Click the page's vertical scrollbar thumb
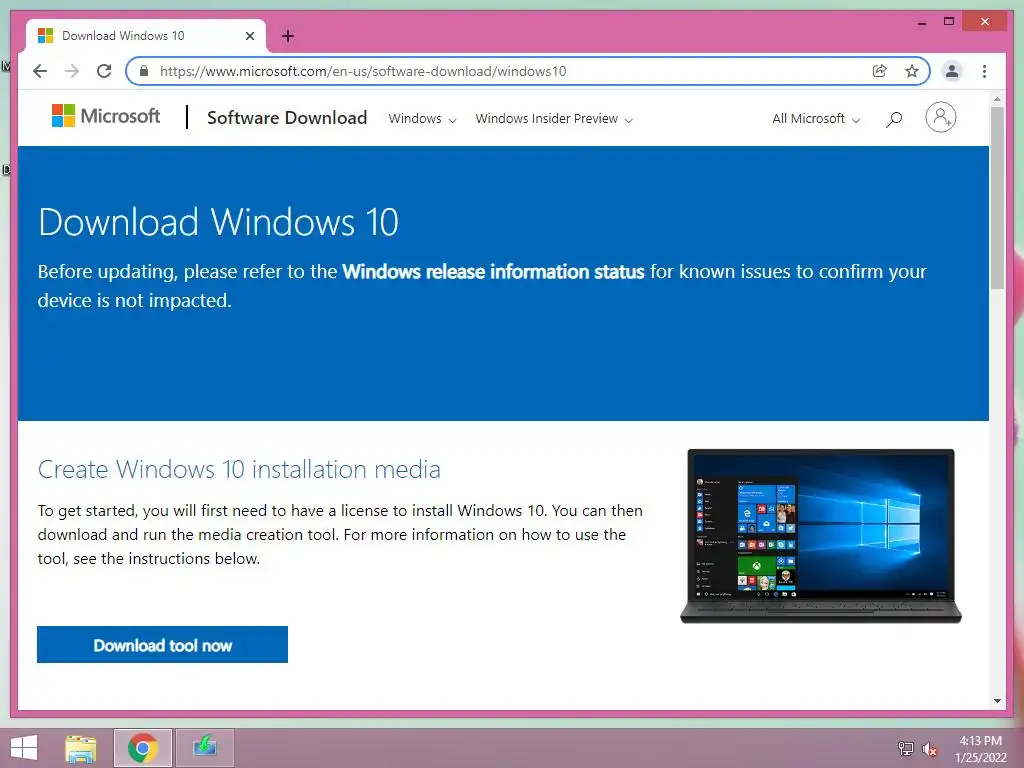Viewport: 1024px width, 768px height. point(997,197)
